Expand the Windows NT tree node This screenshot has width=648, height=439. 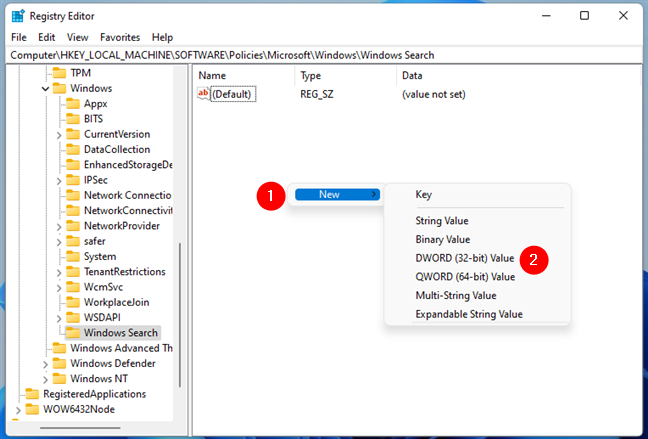pyautogui.click(x=45, y=379)
